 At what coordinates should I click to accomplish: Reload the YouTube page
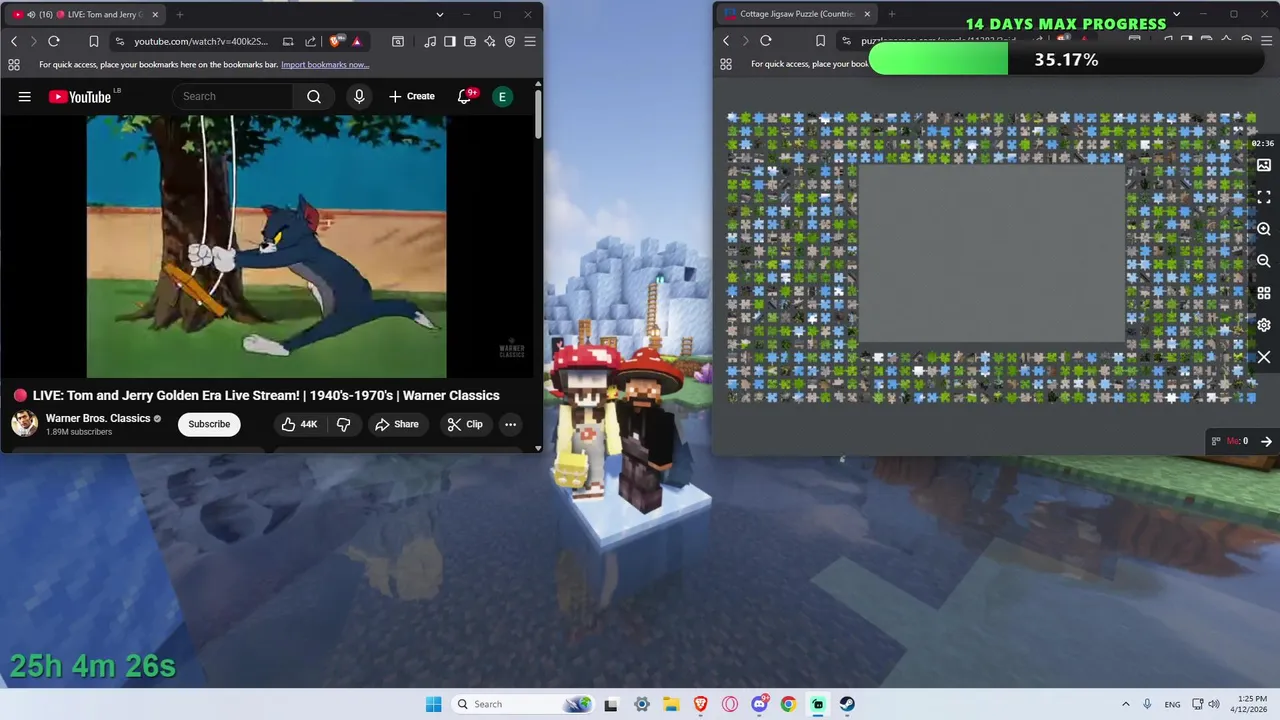click(54, 41)
